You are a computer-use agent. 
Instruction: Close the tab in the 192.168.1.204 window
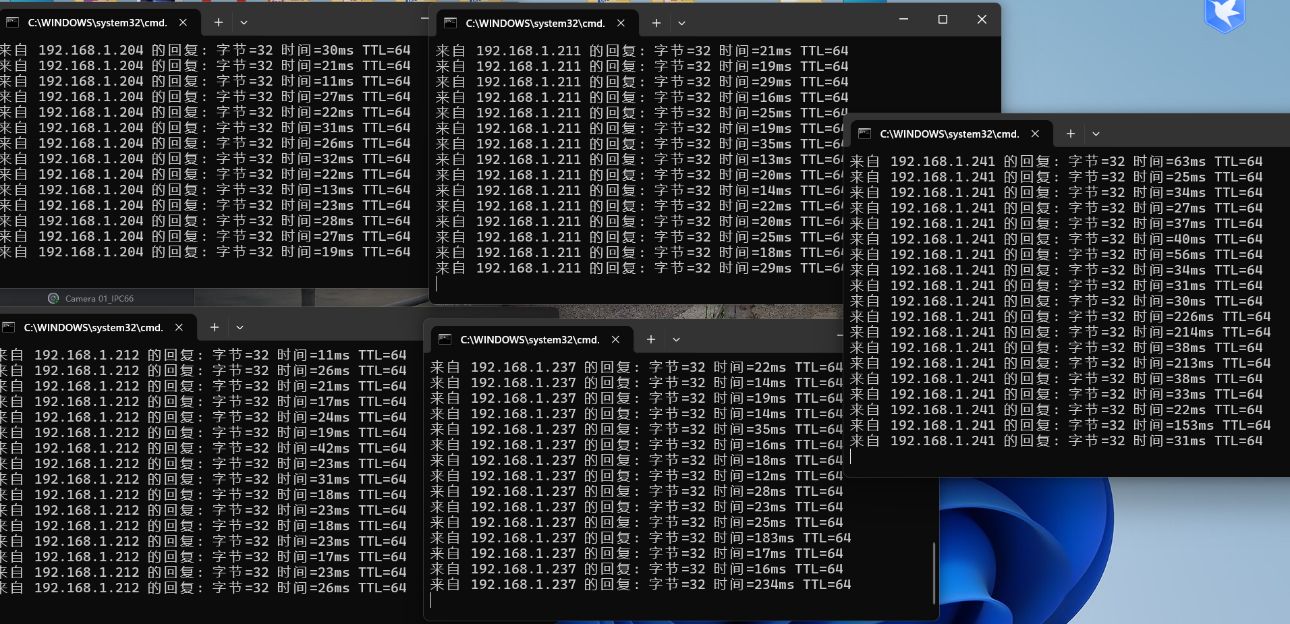click(183, 22)
